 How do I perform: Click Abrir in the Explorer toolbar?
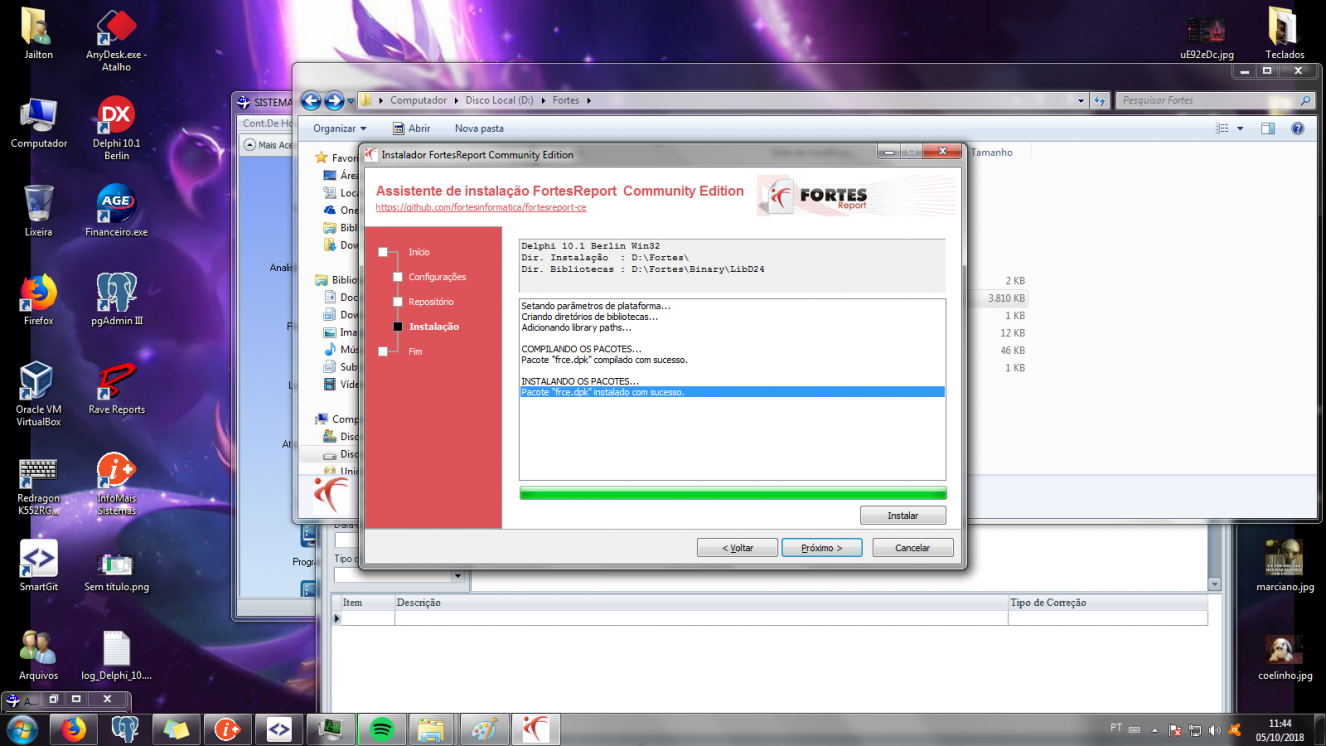(411, 128)
